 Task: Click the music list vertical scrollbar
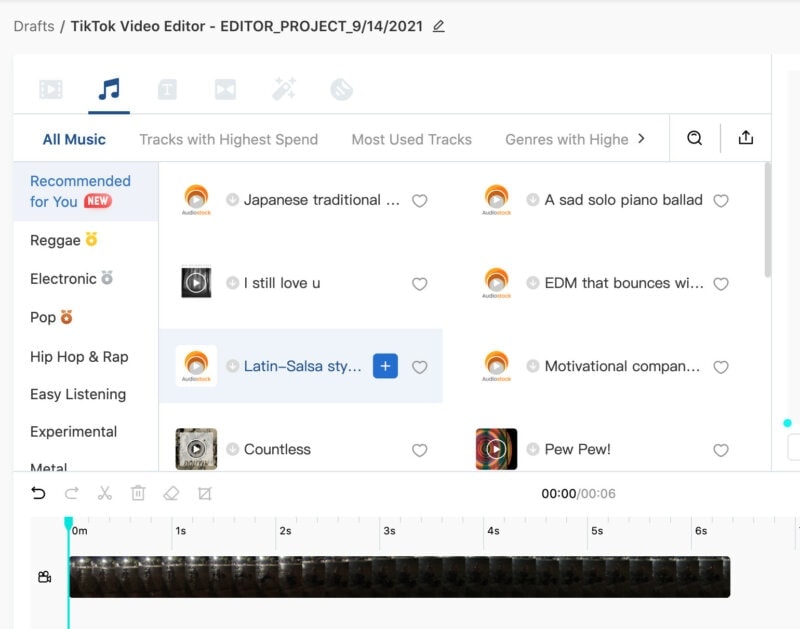tap(767, 219)
